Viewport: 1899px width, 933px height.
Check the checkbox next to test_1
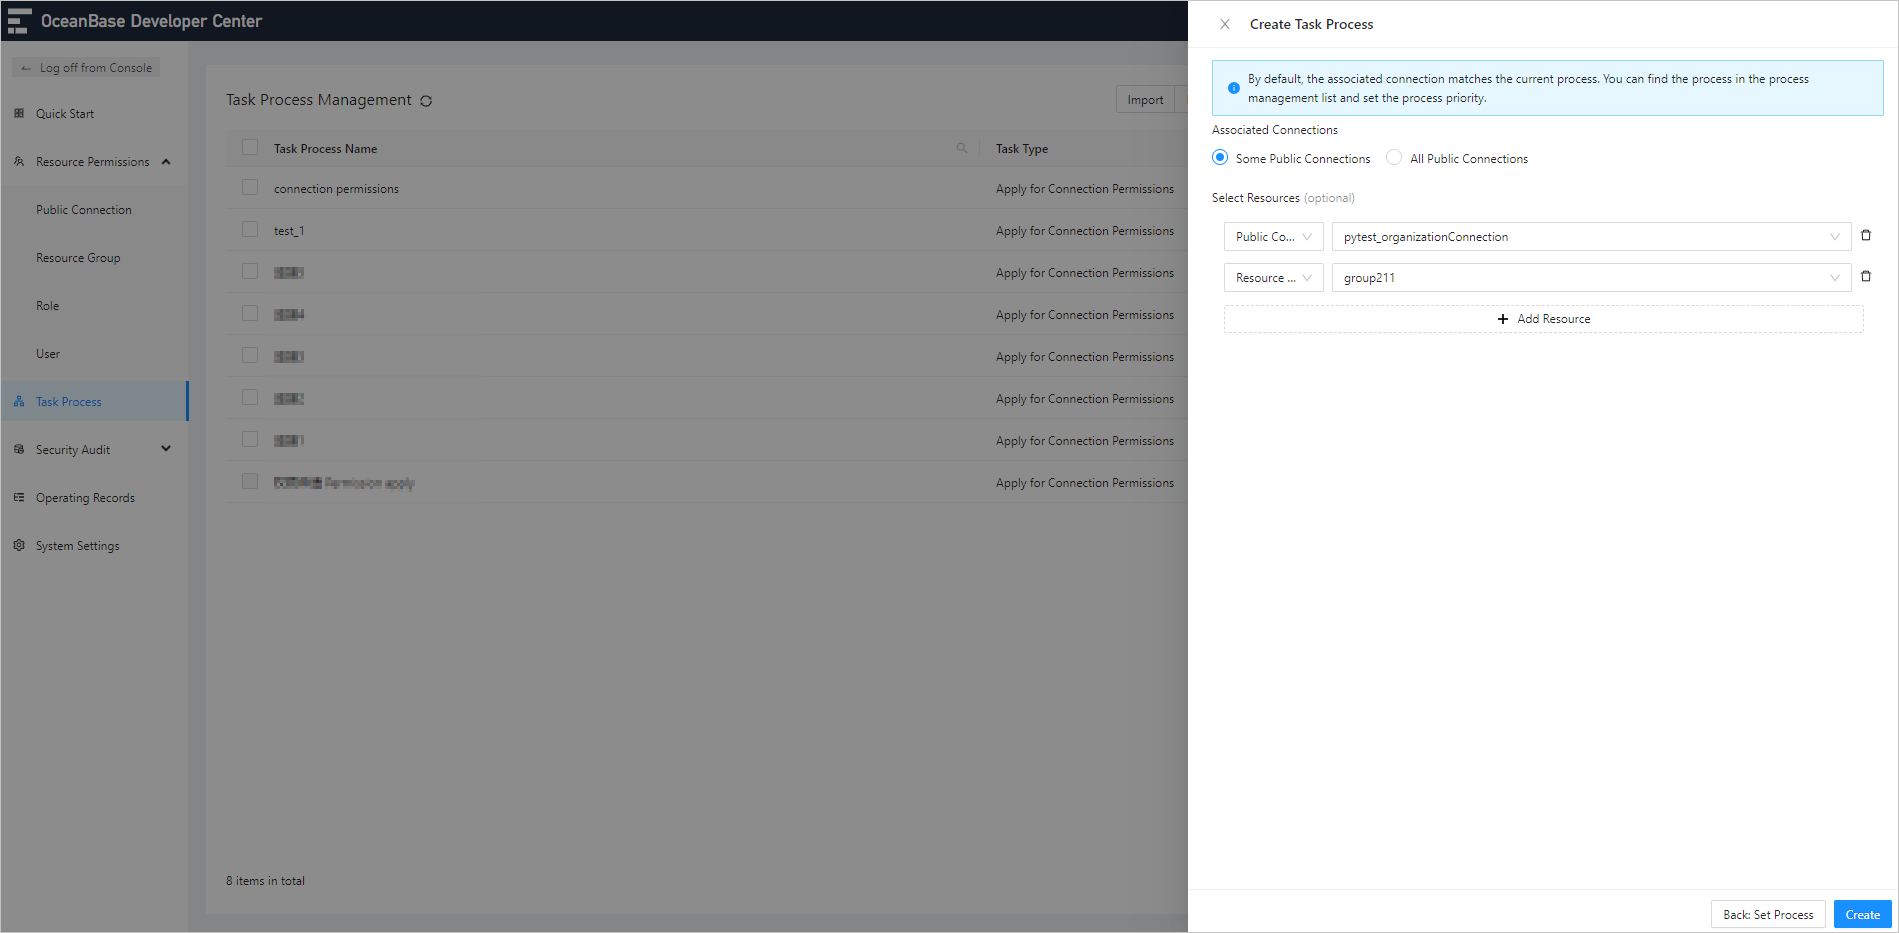pyautogui.click(x=249, y=229)
